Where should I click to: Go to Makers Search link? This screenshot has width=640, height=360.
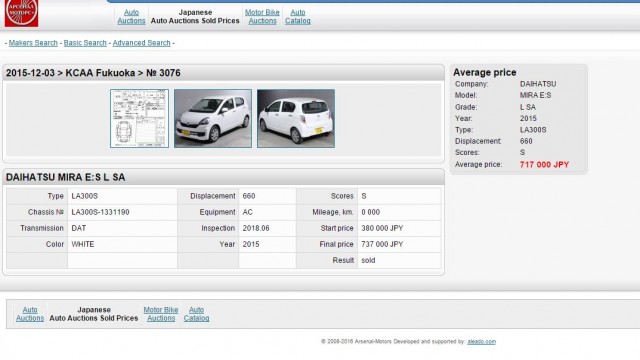pos(33,43)
